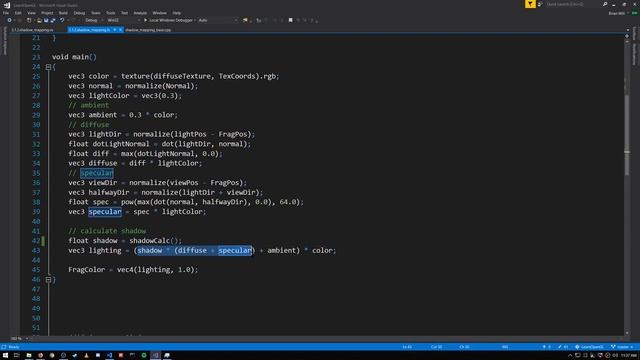This screenshot has width=640, height=360.
Task: Open the Auto debugger type dropdown
Action: tap(218, 20)
